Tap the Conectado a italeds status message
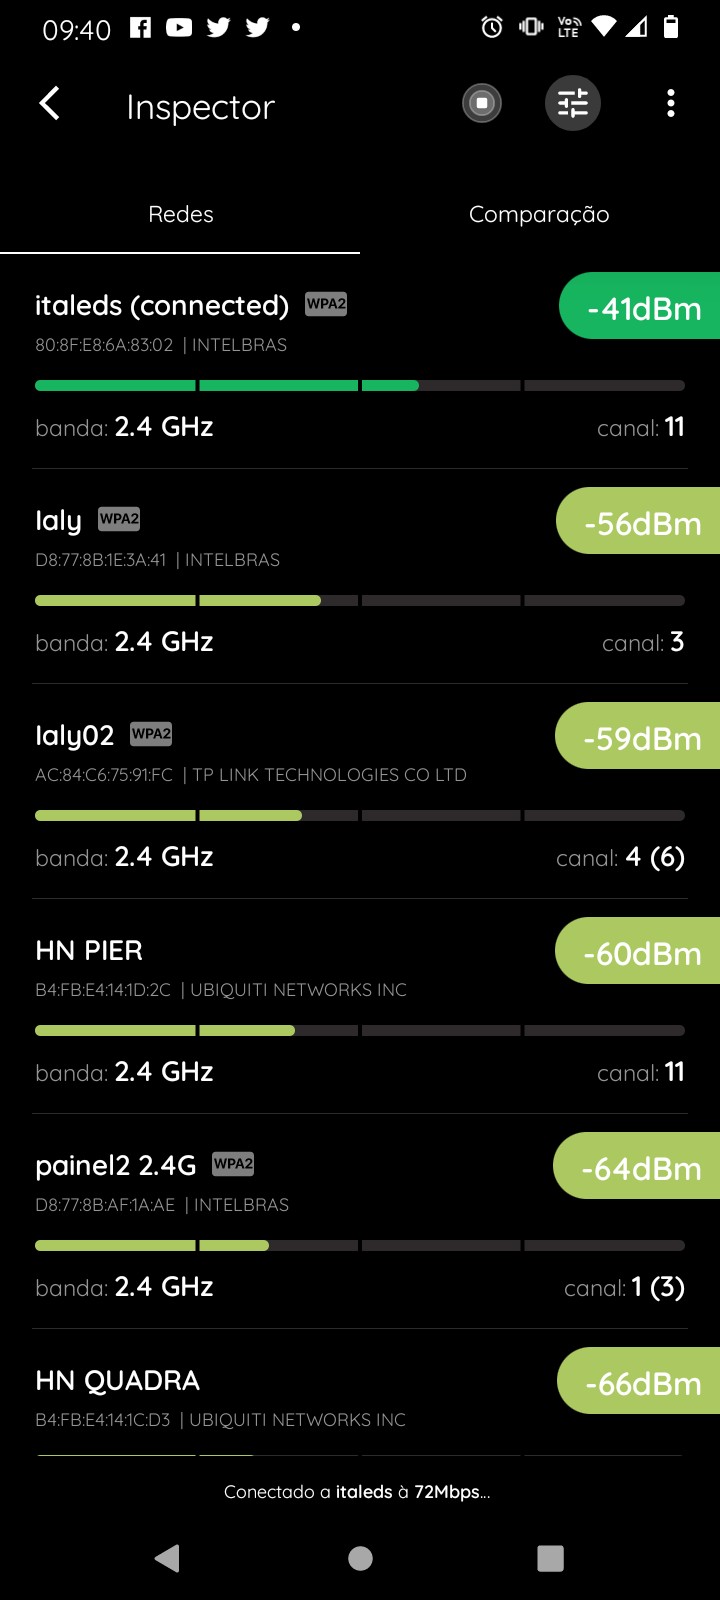 pyautogui.click(x=357, y=1492)
